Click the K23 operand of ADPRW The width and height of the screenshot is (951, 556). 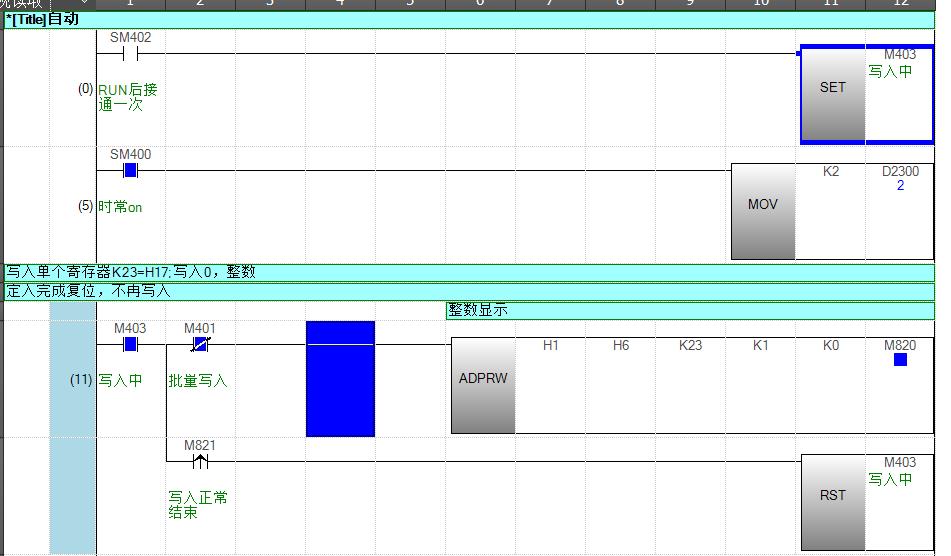(x=690, y=346)
